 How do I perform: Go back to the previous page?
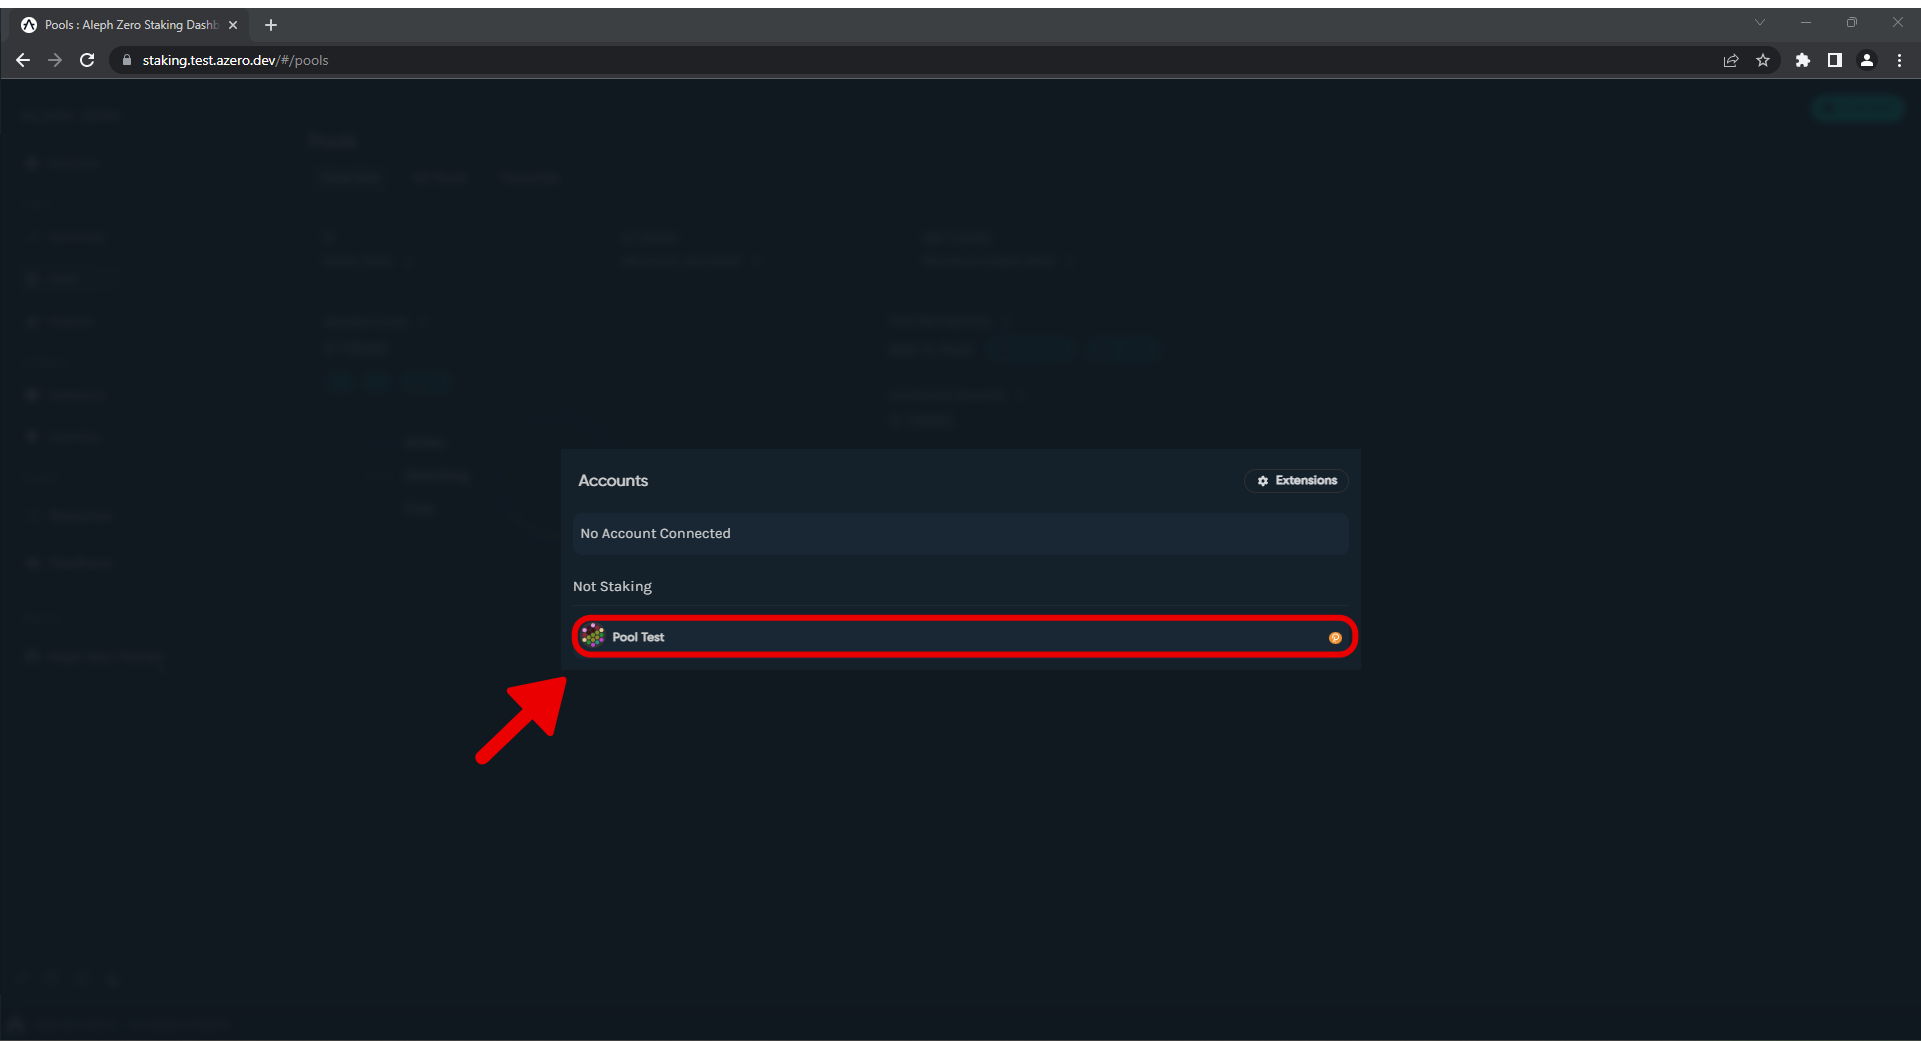pos(23,60)
